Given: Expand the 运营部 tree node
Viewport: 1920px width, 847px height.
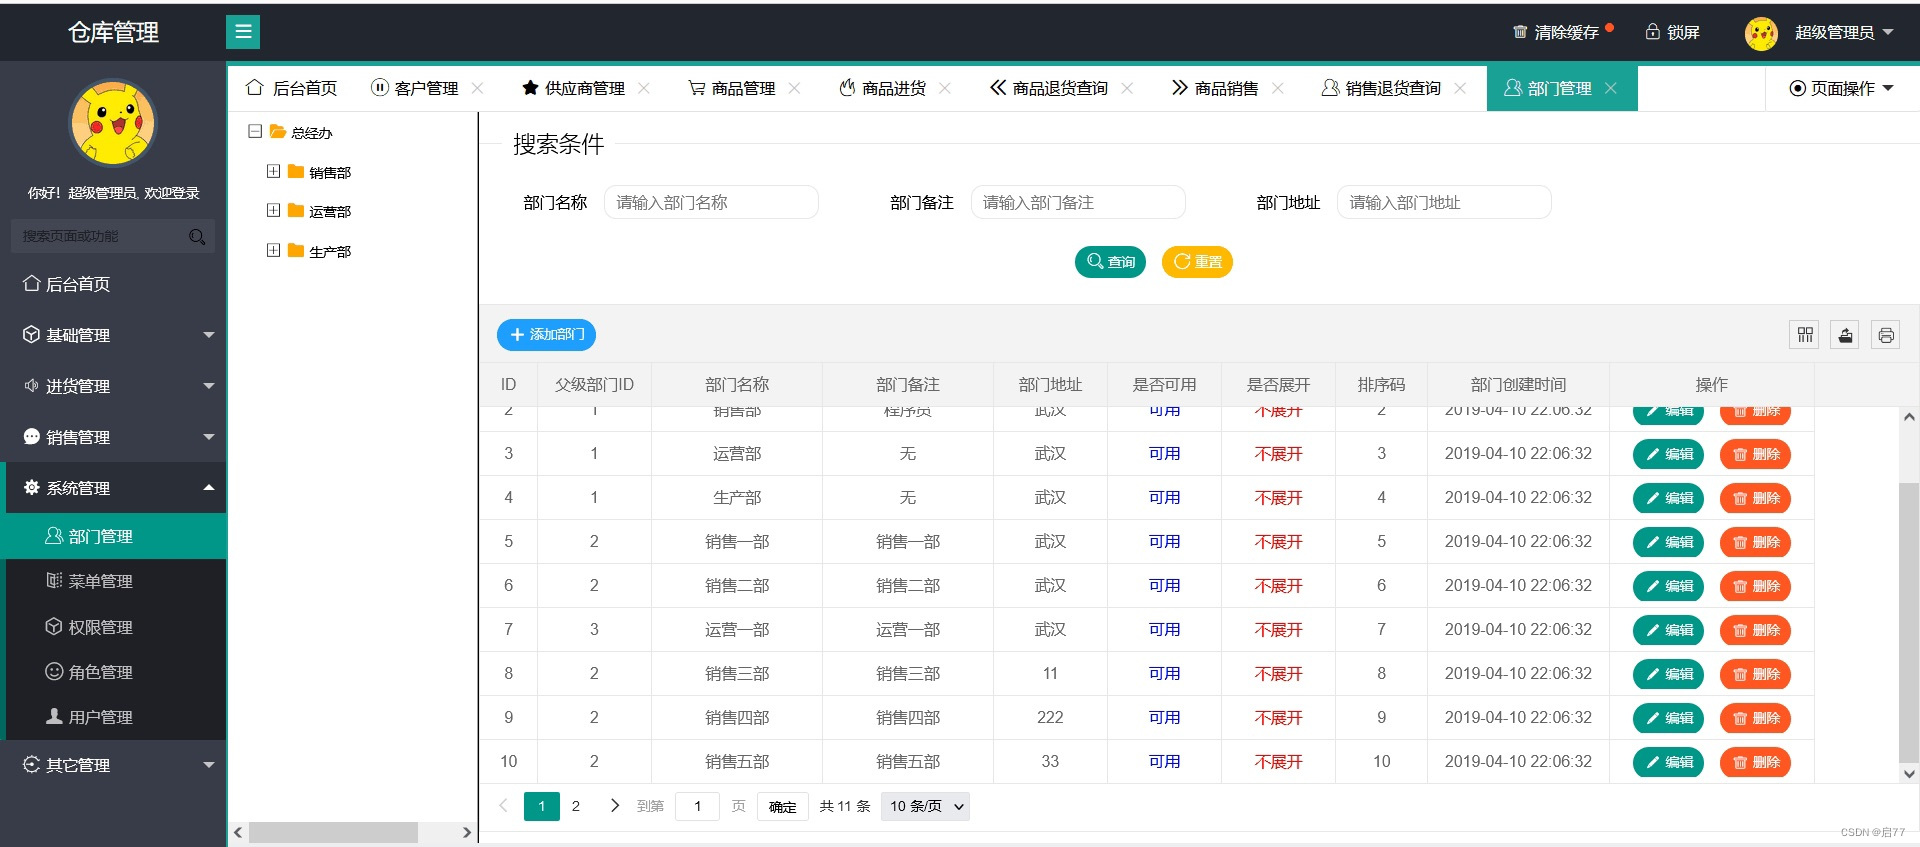Looking at the screenshot, I should pyautogui.click(x=273, y=210).
